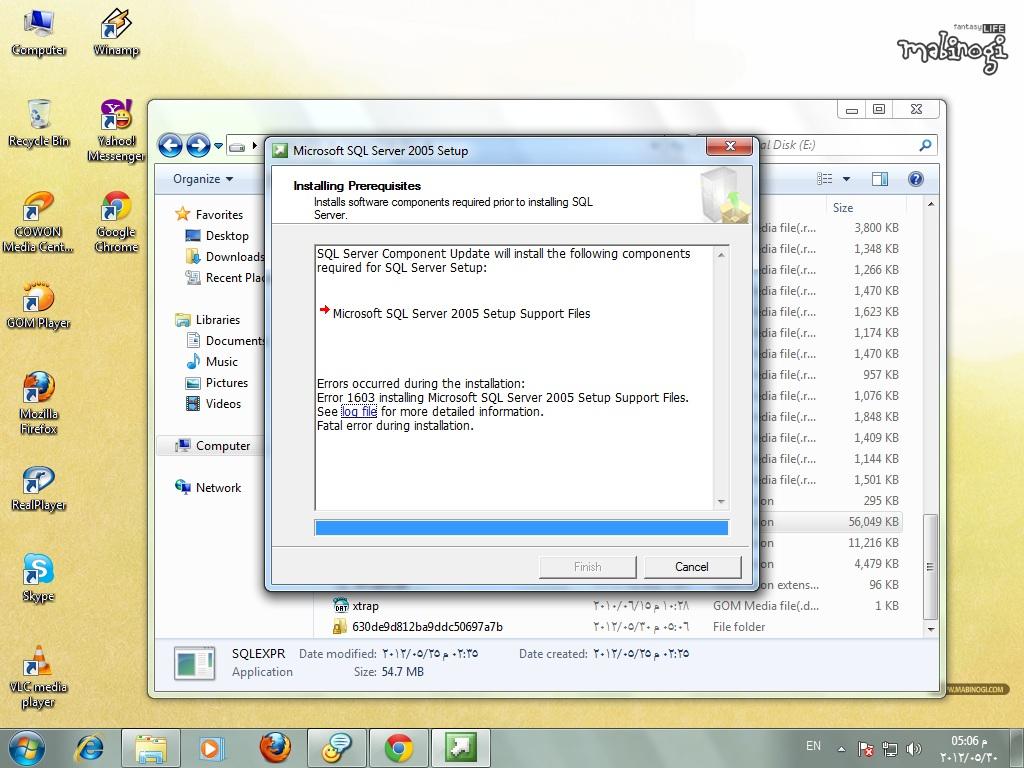Toggle the Explorer preview pane
Viewport: 1024px width, 768px height.
pyautogui.click(x=880, y=179)
